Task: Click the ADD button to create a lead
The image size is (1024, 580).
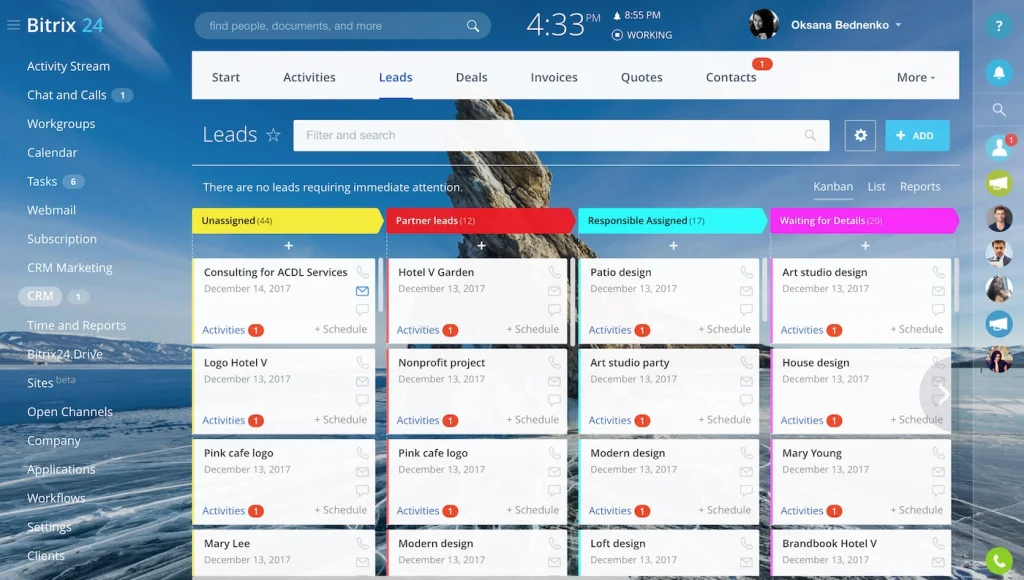Action: click(917, 135)
